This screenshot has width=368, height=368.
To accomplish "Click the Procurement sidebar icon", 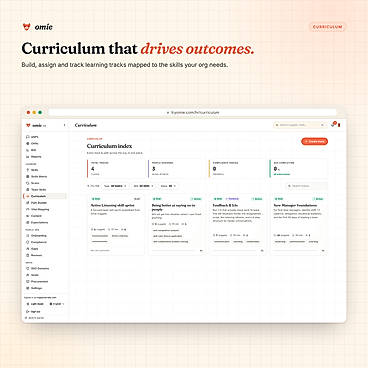I will click(28, 282).
